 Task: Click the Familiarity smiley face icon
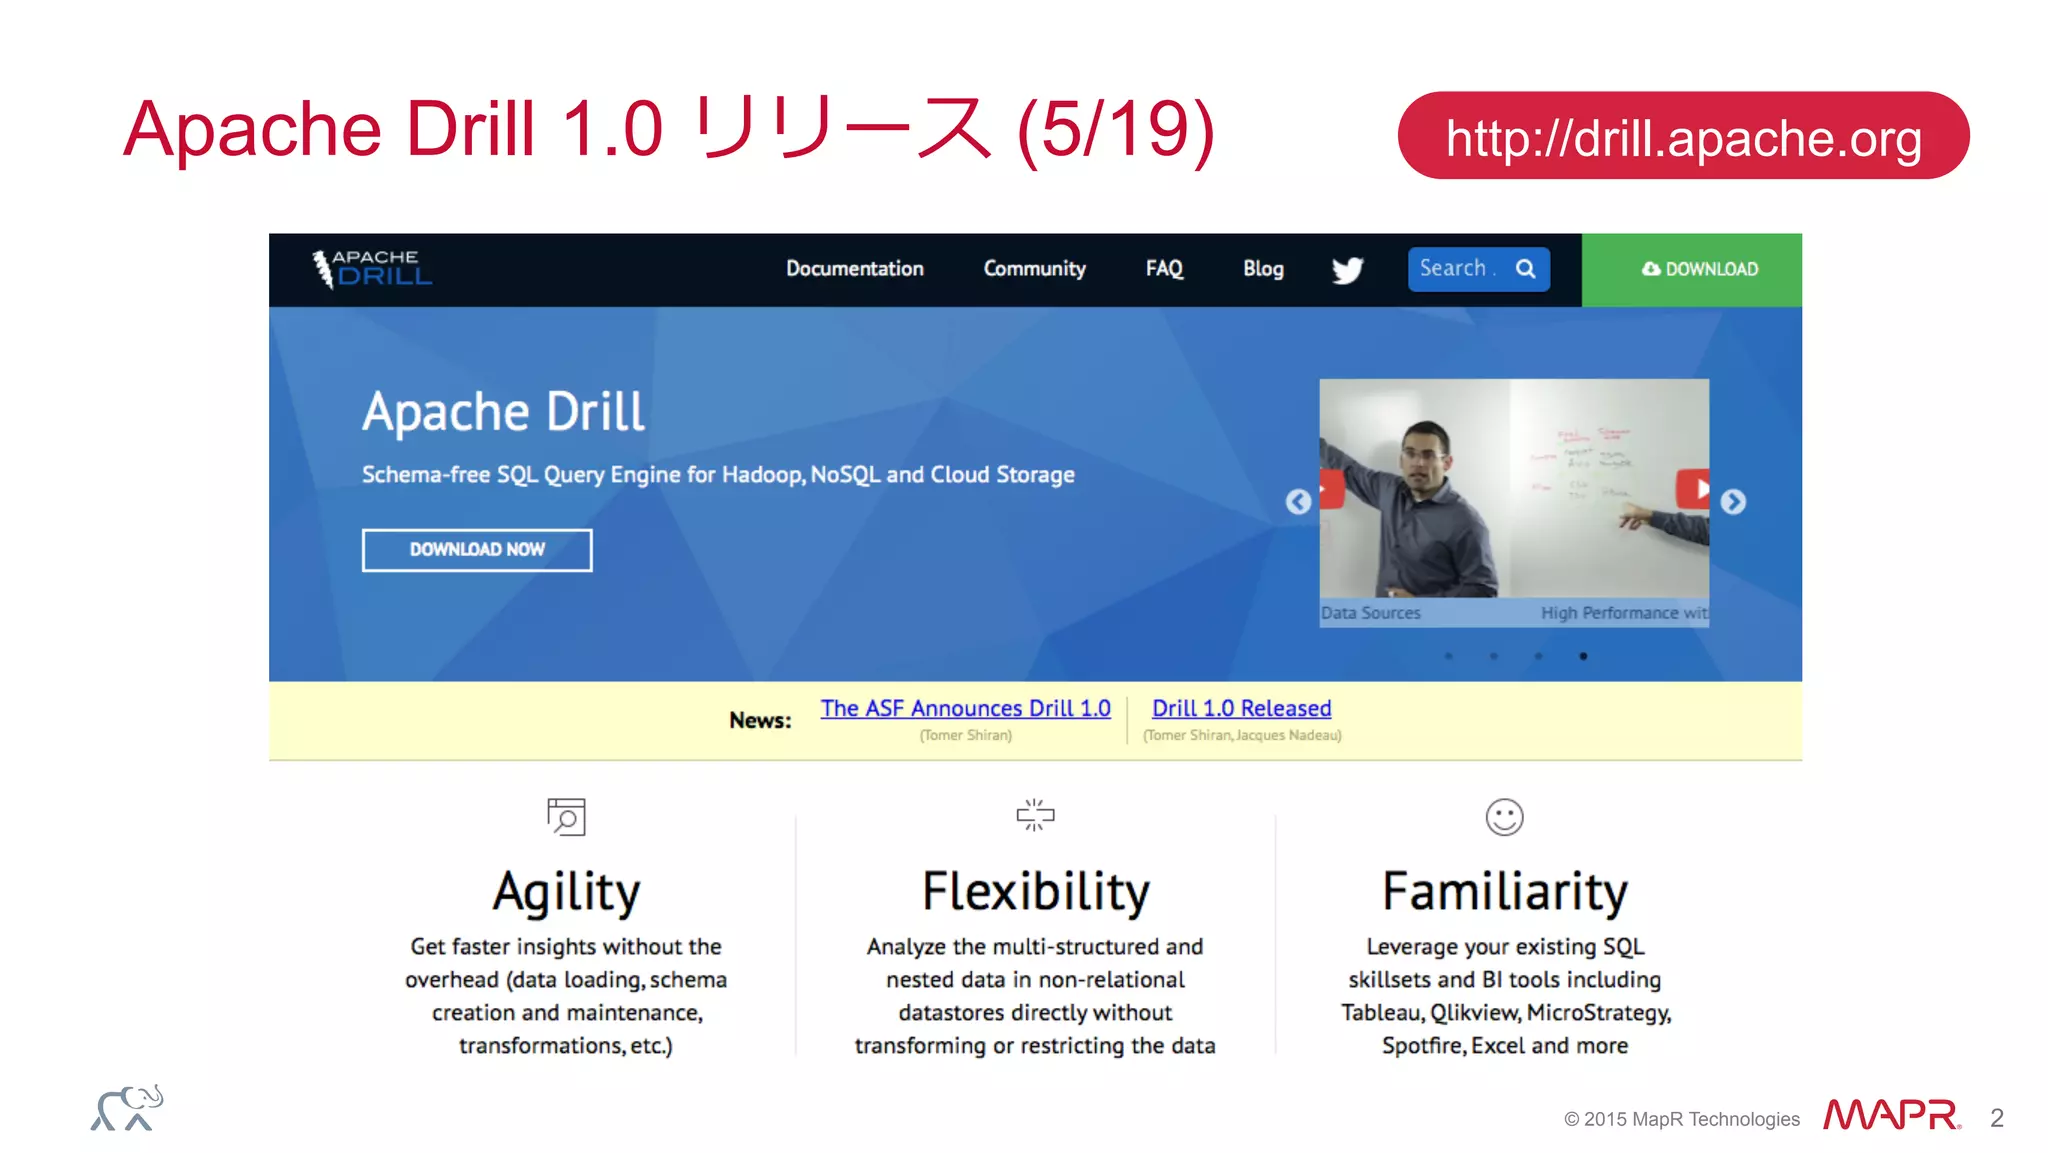coord(1504,817)
